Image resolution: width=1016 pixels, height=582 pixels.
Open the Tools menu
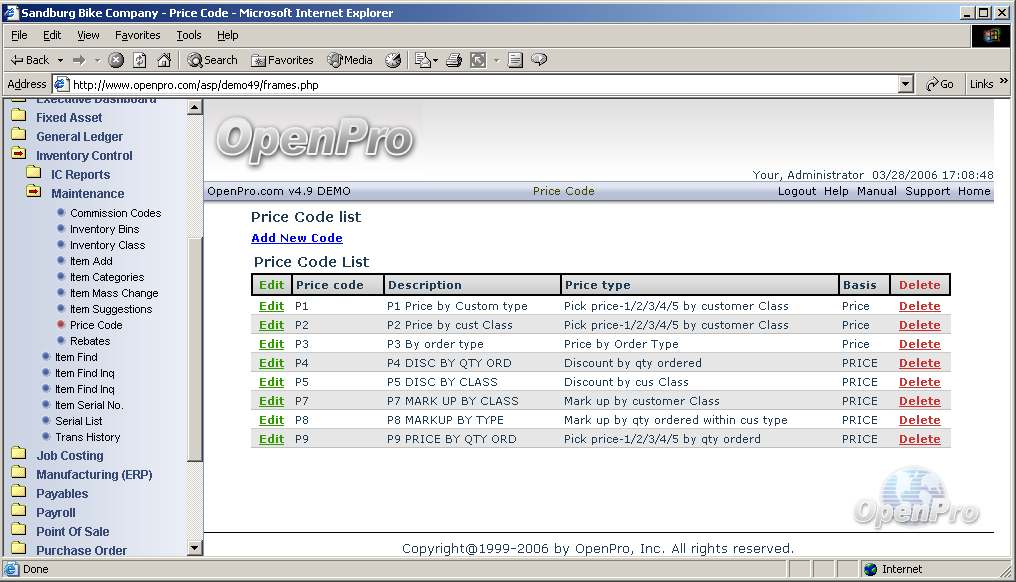point(188,35)
